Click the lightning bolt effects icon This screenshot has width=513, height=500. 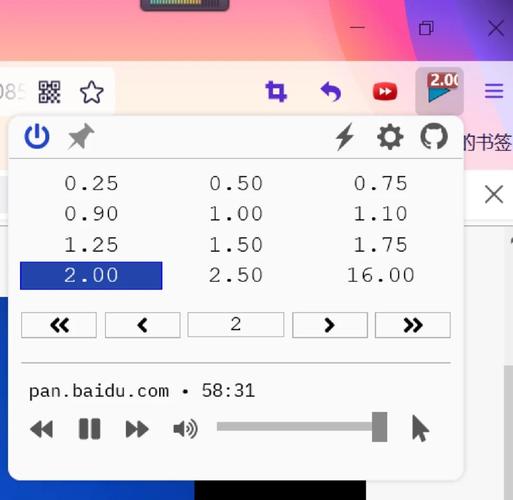345,136
